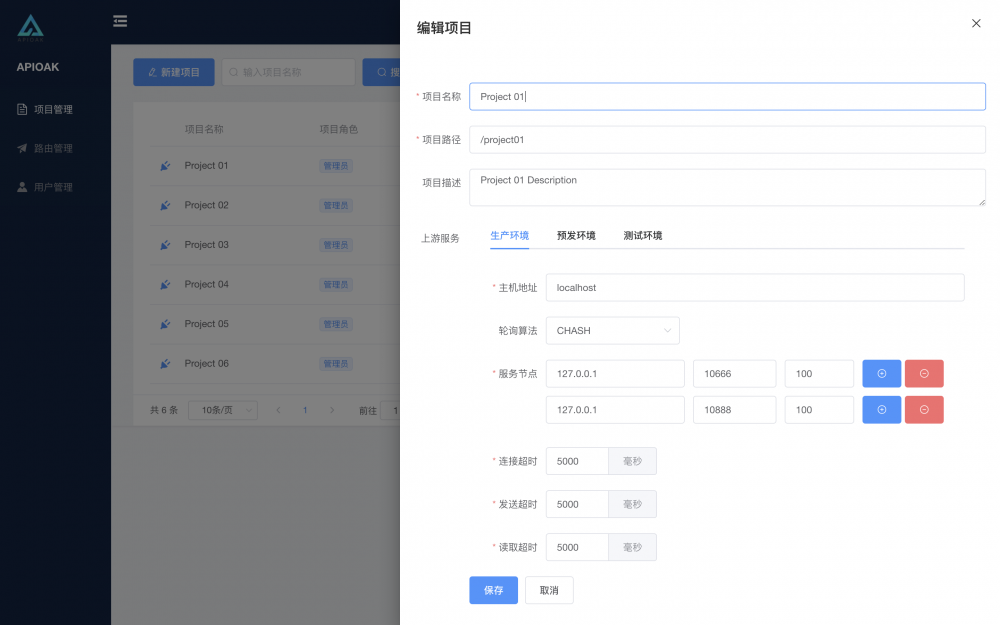The width and height of the screenshot is (1000, 625).
Task: Collapse the sidebar using the fold icon
Action: point(120,20)
